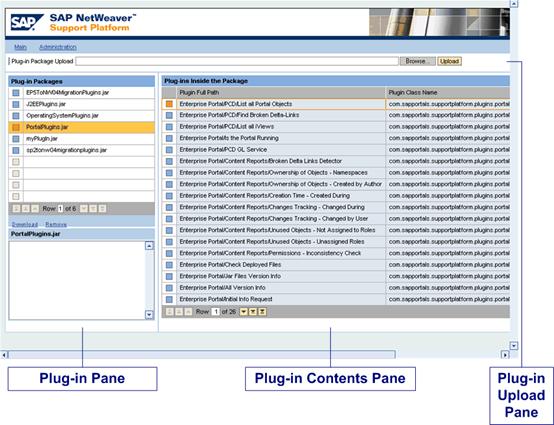Jump to last page of plug-ins table

[x=262, y=312]
